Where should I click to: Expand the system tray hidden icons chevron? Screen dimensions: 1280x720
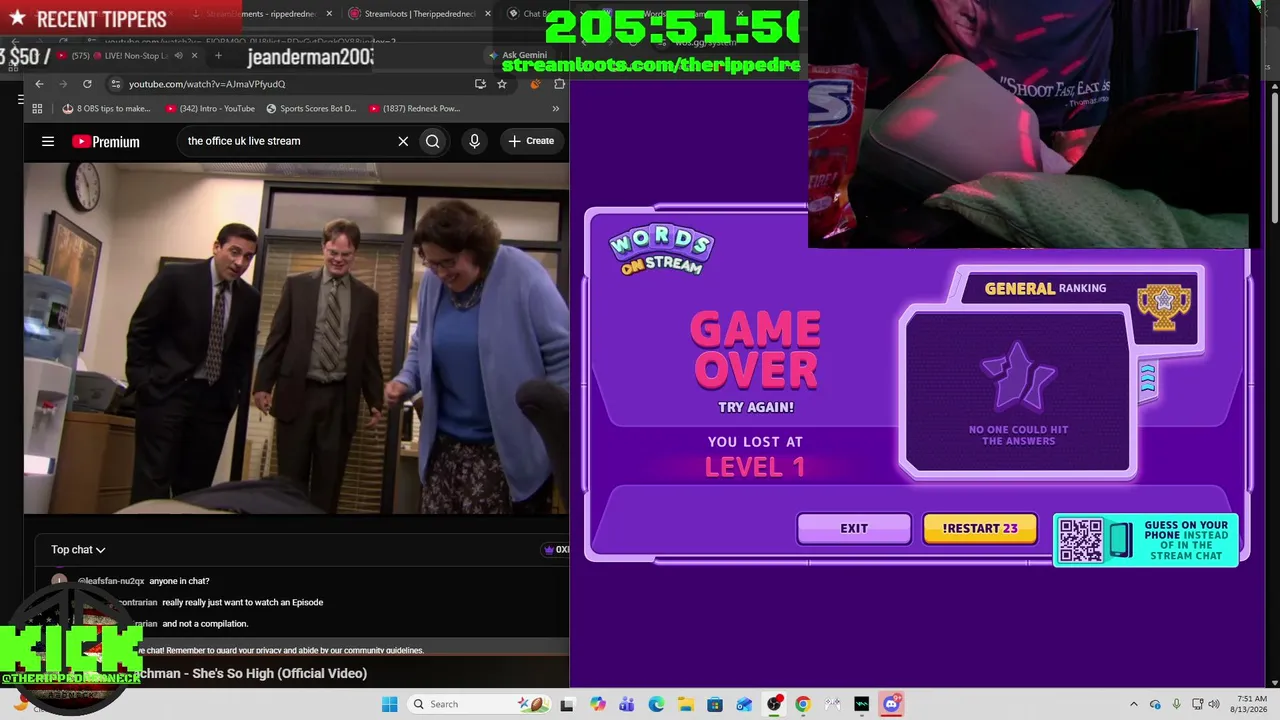coord(1133,704)
